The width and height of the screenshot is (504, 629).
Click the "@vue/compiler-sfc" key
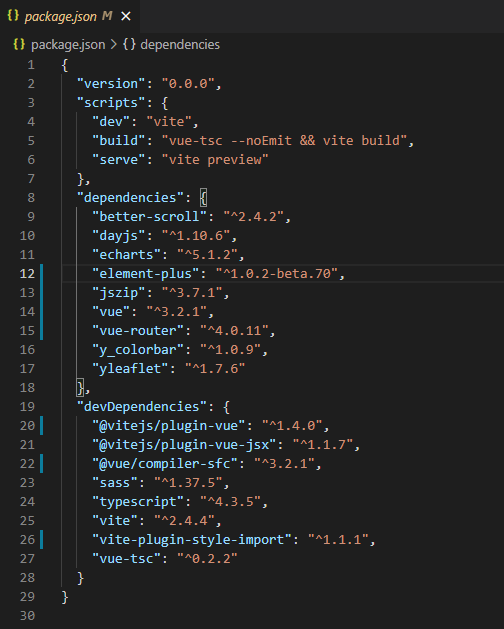click(x=165, y=464)
